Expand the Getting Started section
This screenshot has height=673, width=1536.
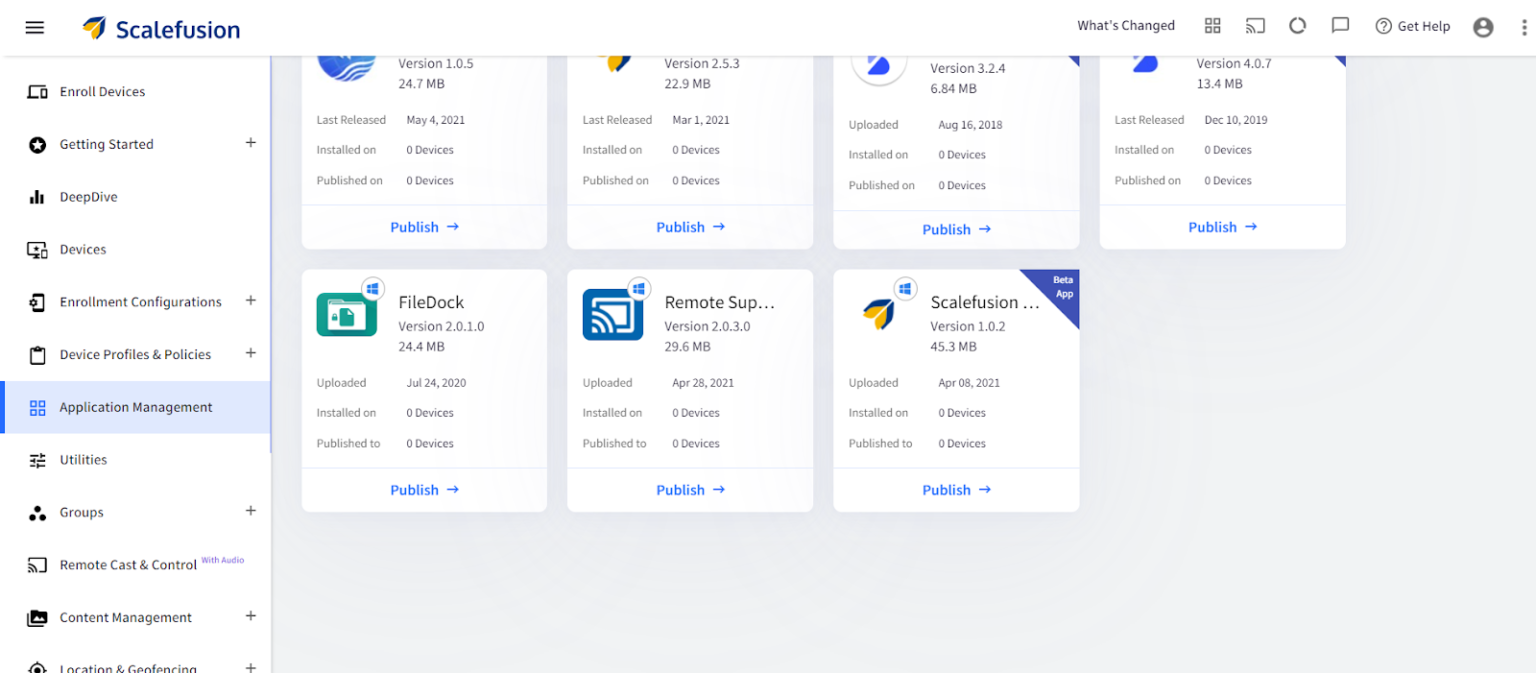tap(251, 143)
